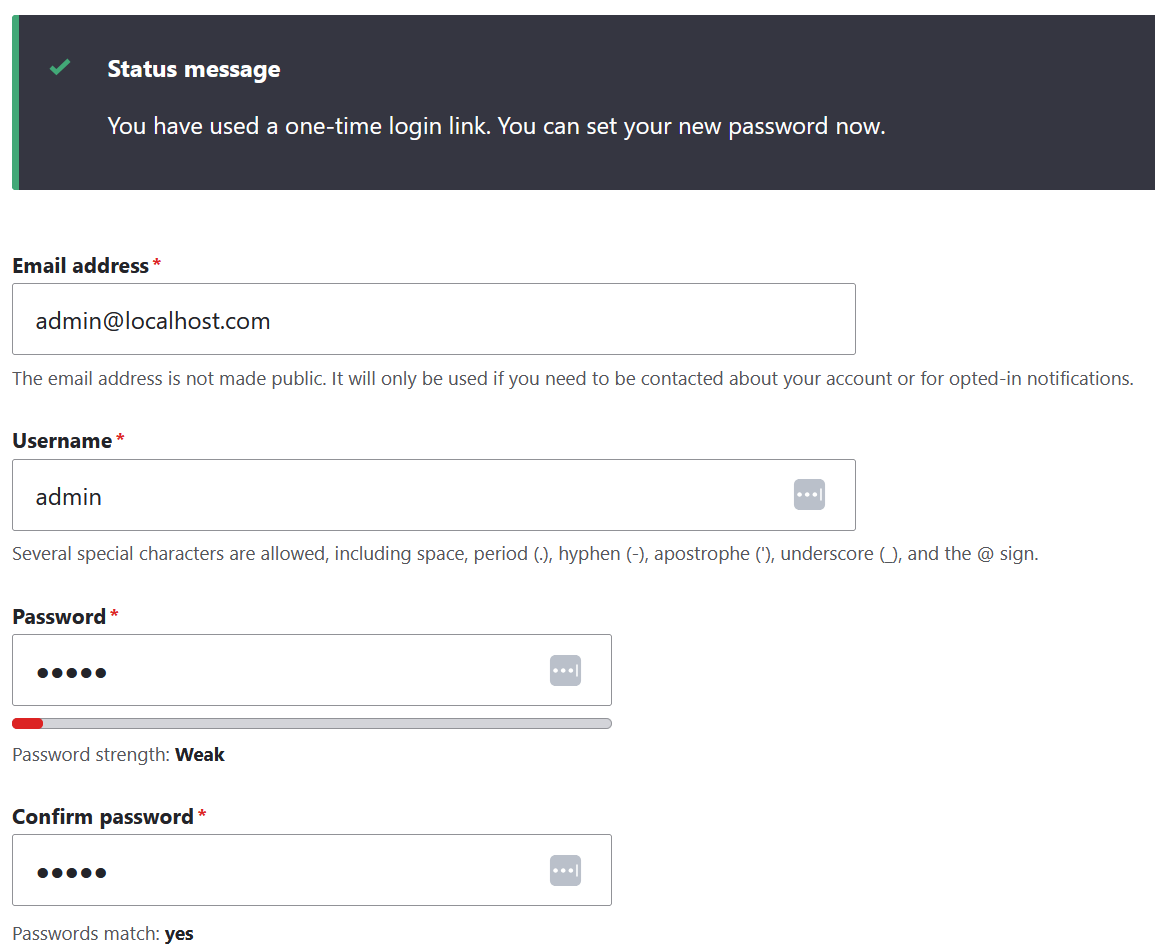Click the 'Password strength: Weak' text
Screen dimensions: 1155x951
coord(118,755)
